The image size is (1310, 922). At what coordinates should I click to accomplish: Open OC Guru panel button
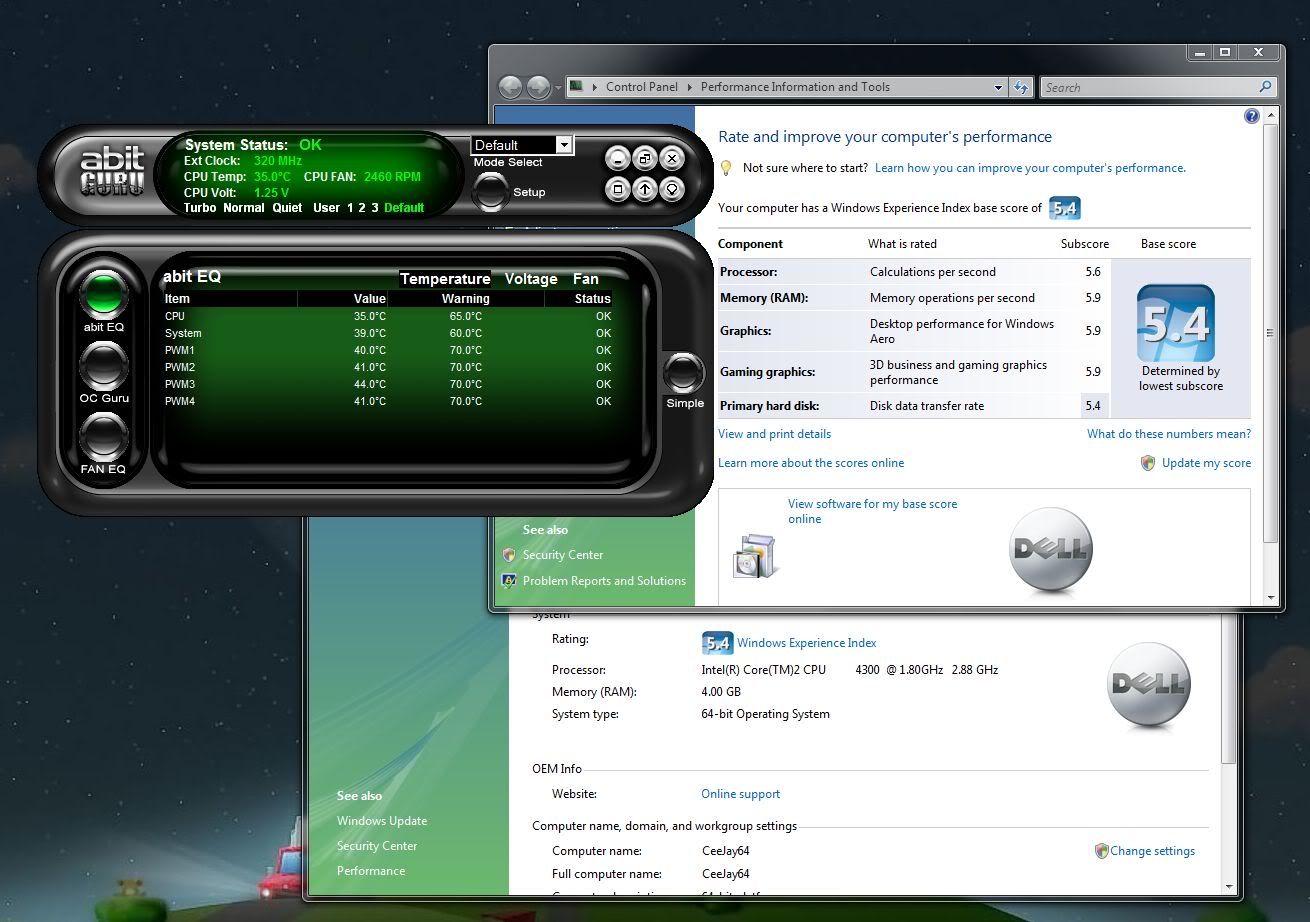[103, 365]
